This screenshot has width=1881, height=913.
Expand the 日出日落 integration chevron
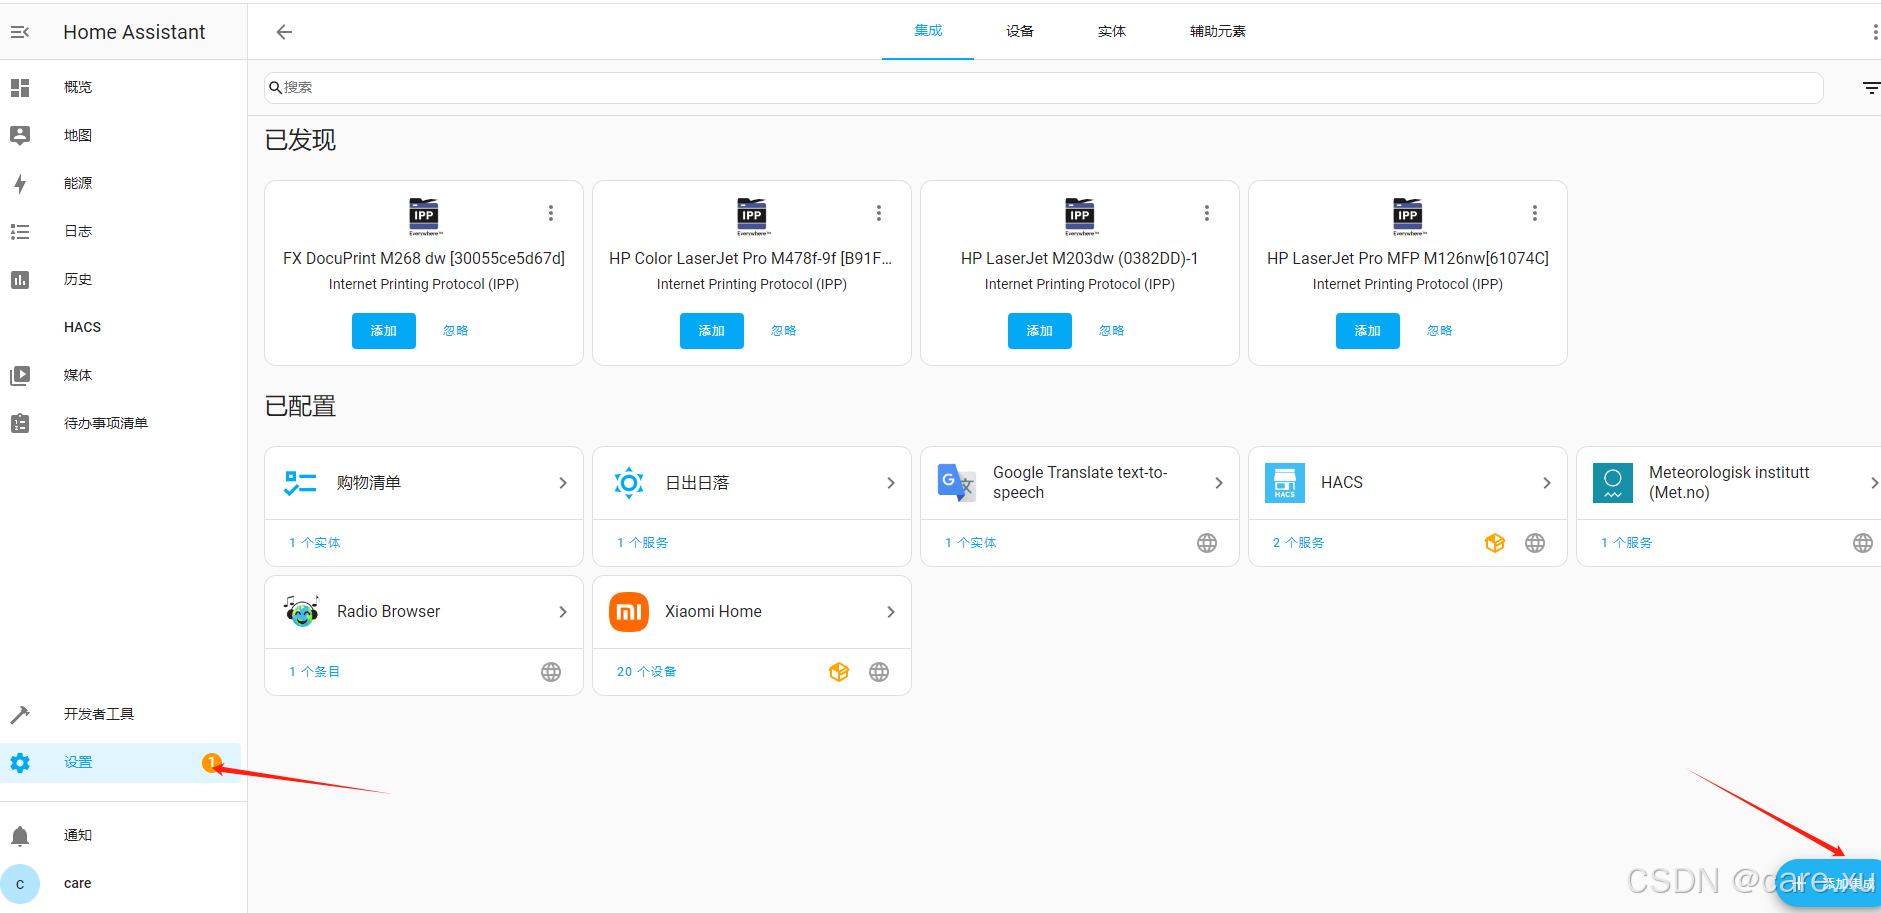[891, 483]
